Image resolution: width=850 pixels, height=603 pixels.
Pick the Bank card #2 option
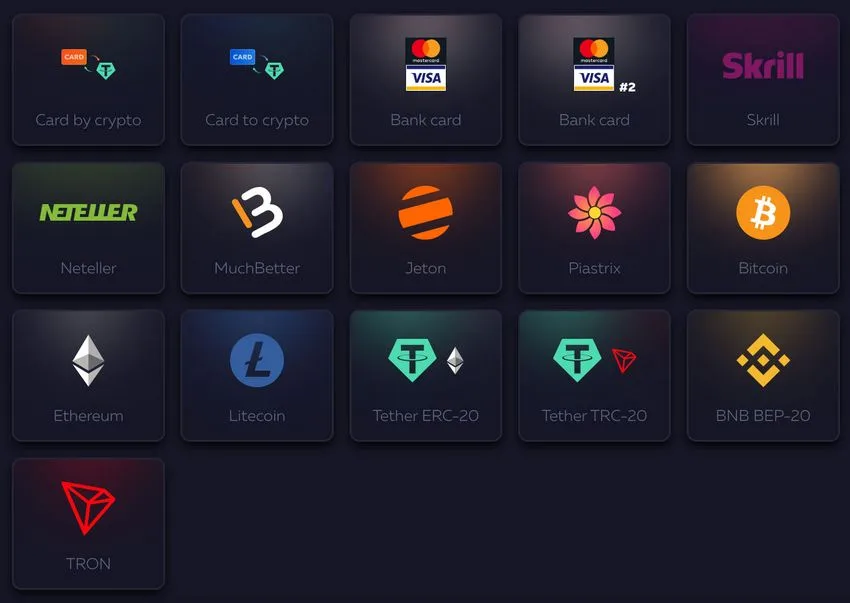(594, 80)
